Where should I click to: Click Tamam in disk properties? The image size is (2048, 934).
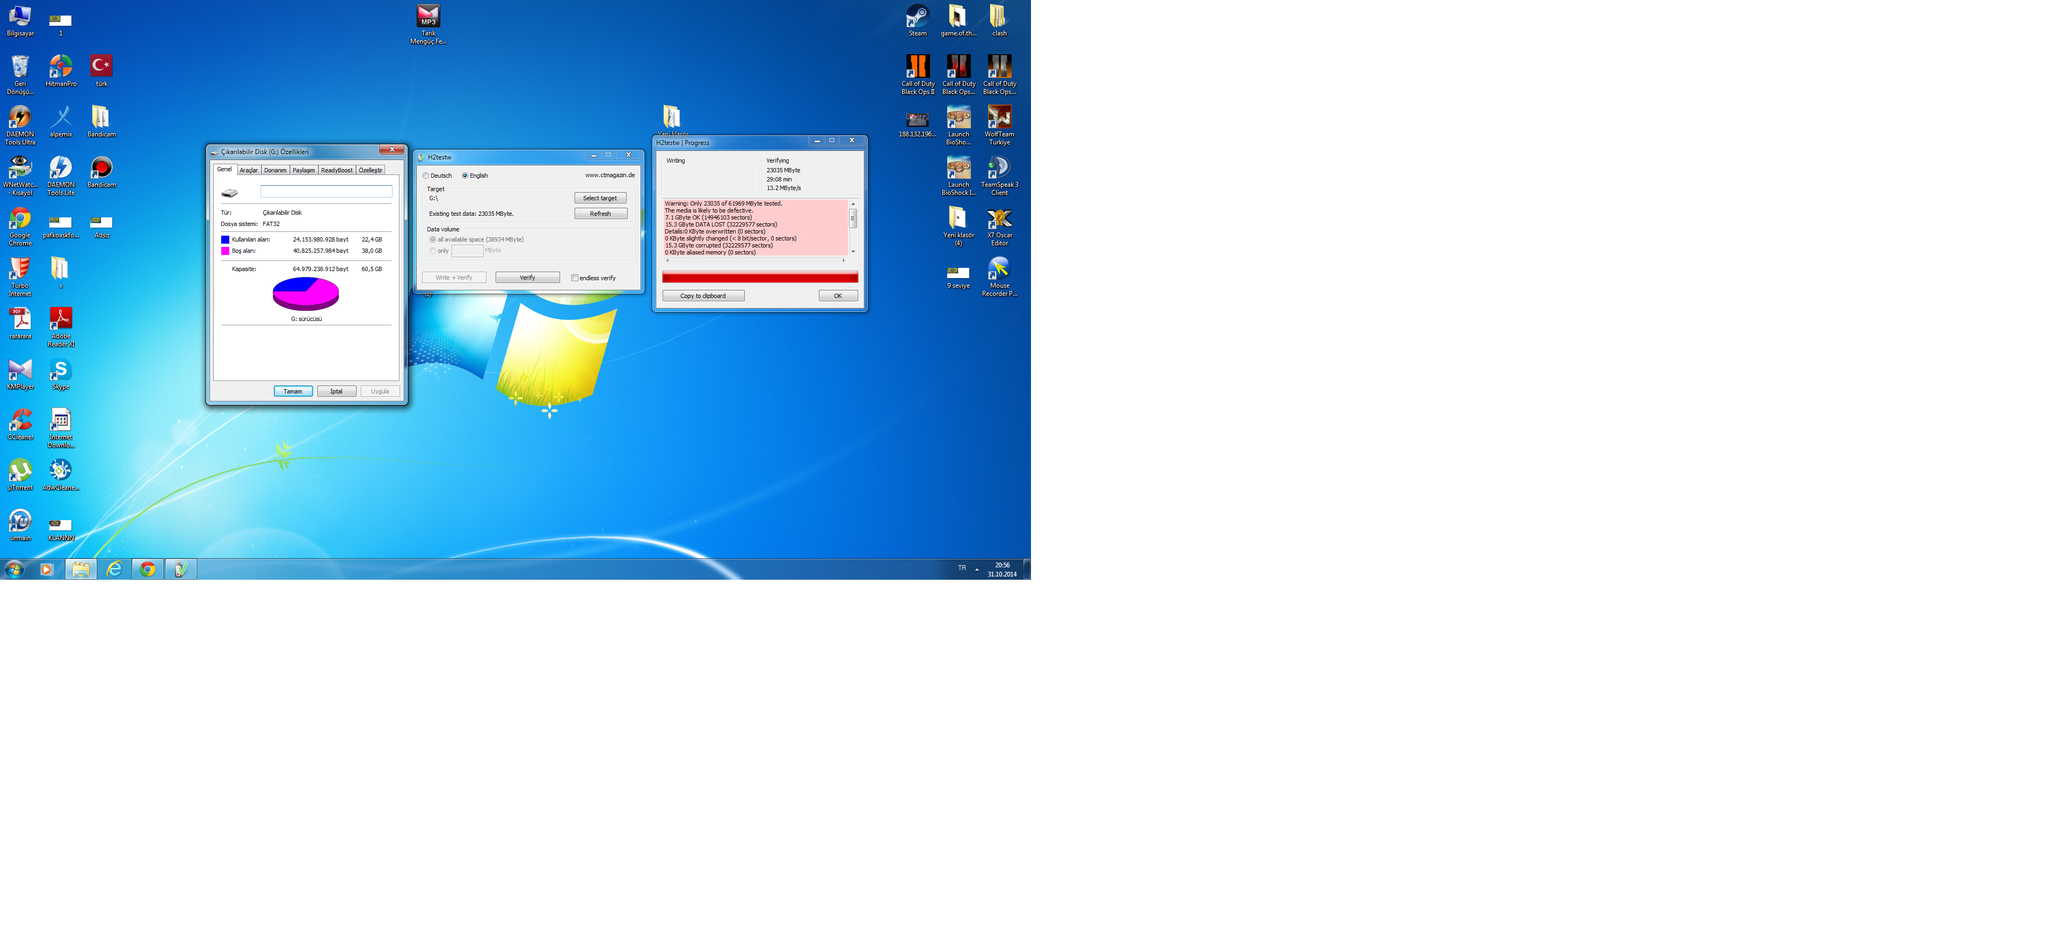[x=293, y=391]
